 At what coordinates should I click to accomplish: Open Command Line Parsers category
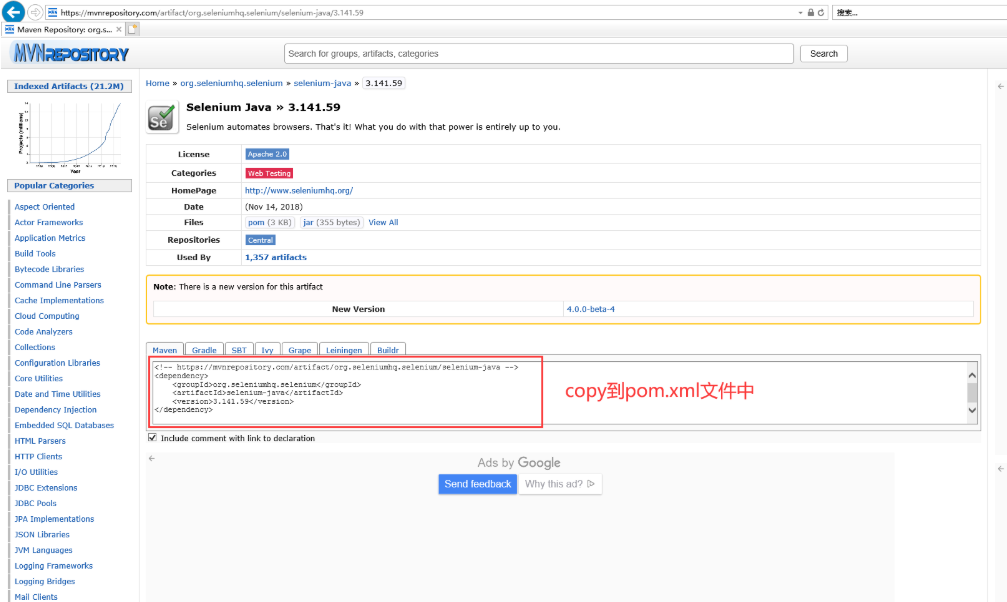tap(58, 285)
